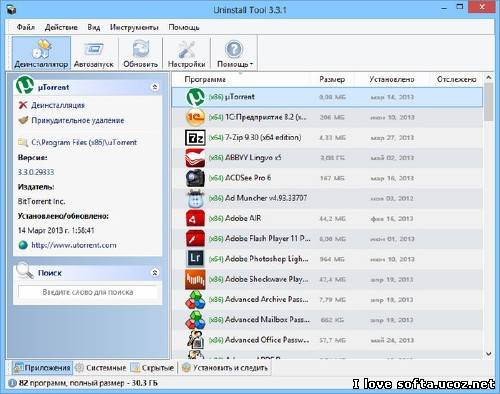The height and width of the screenshot is (394, 500).
Task: Click the Advanced Office Password program icon
Action: 195,340
